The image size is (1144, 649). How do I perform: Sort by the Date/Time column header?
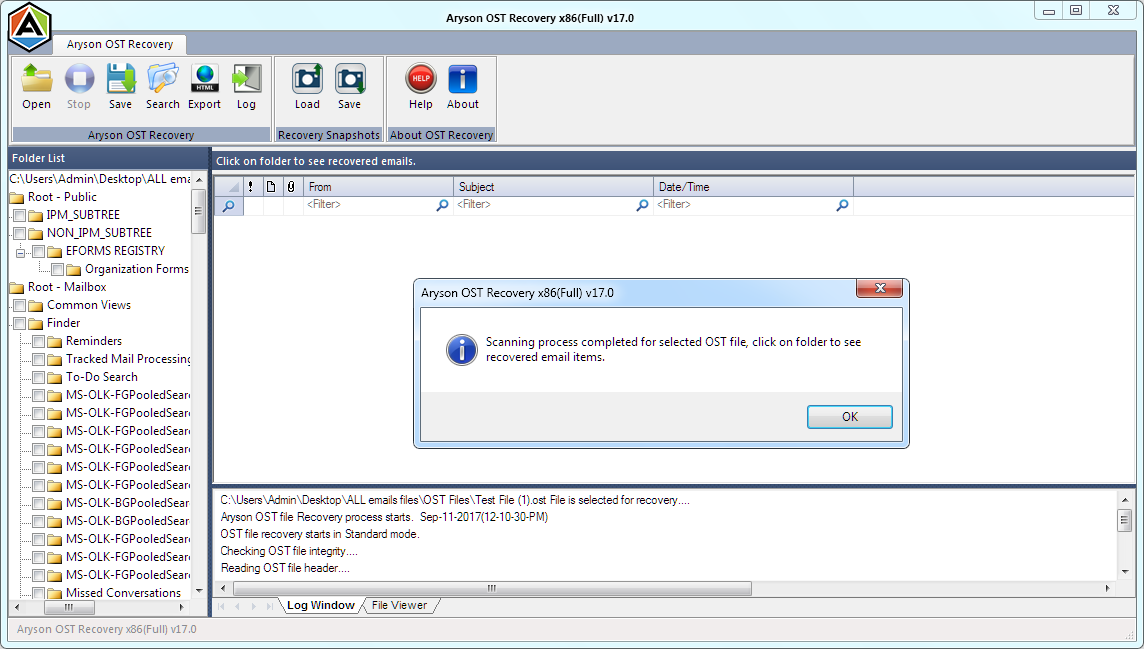753,187
